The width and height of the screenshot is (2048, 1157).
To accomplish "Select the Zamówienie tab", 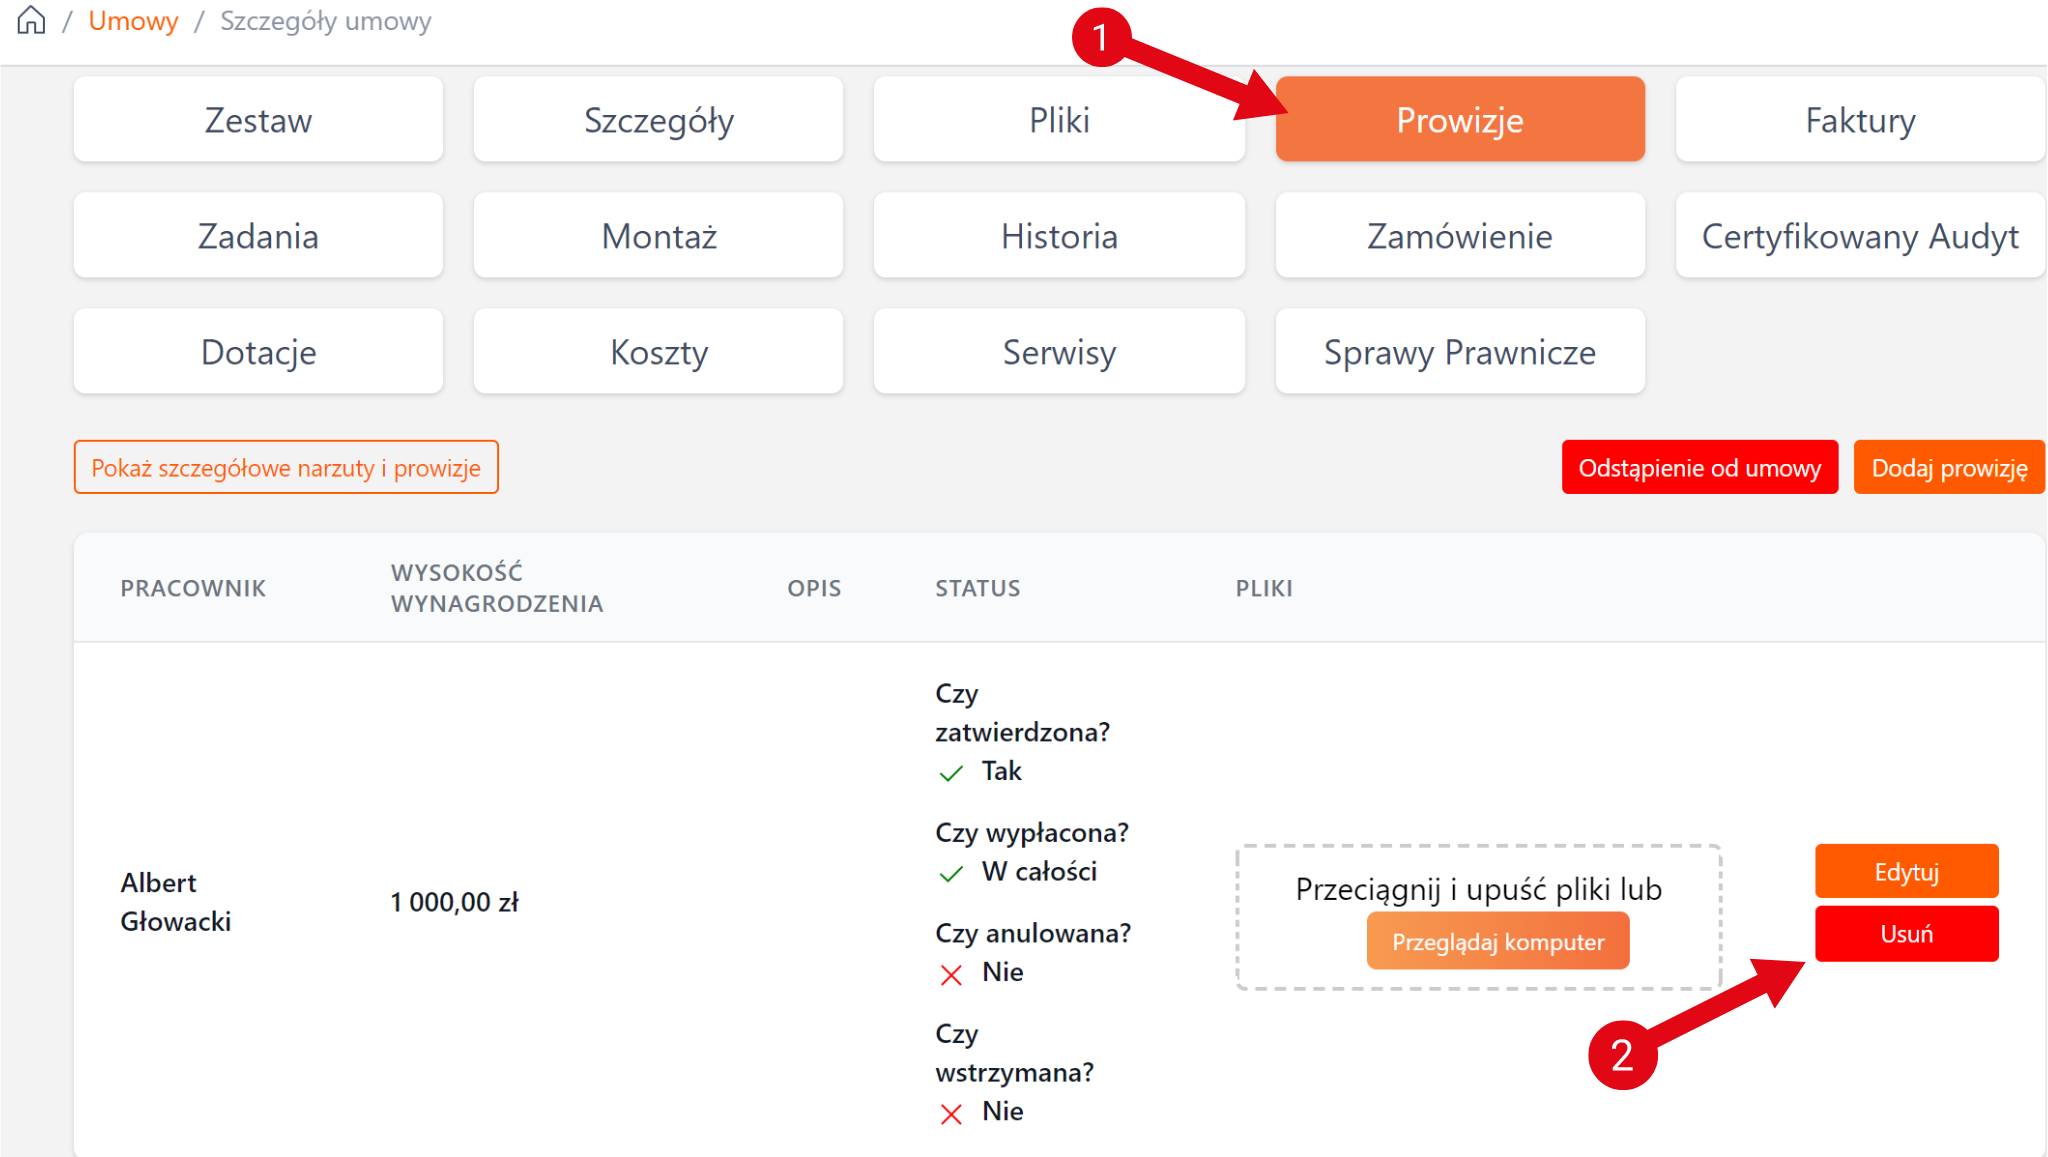I will click(x=1460, y=236).
